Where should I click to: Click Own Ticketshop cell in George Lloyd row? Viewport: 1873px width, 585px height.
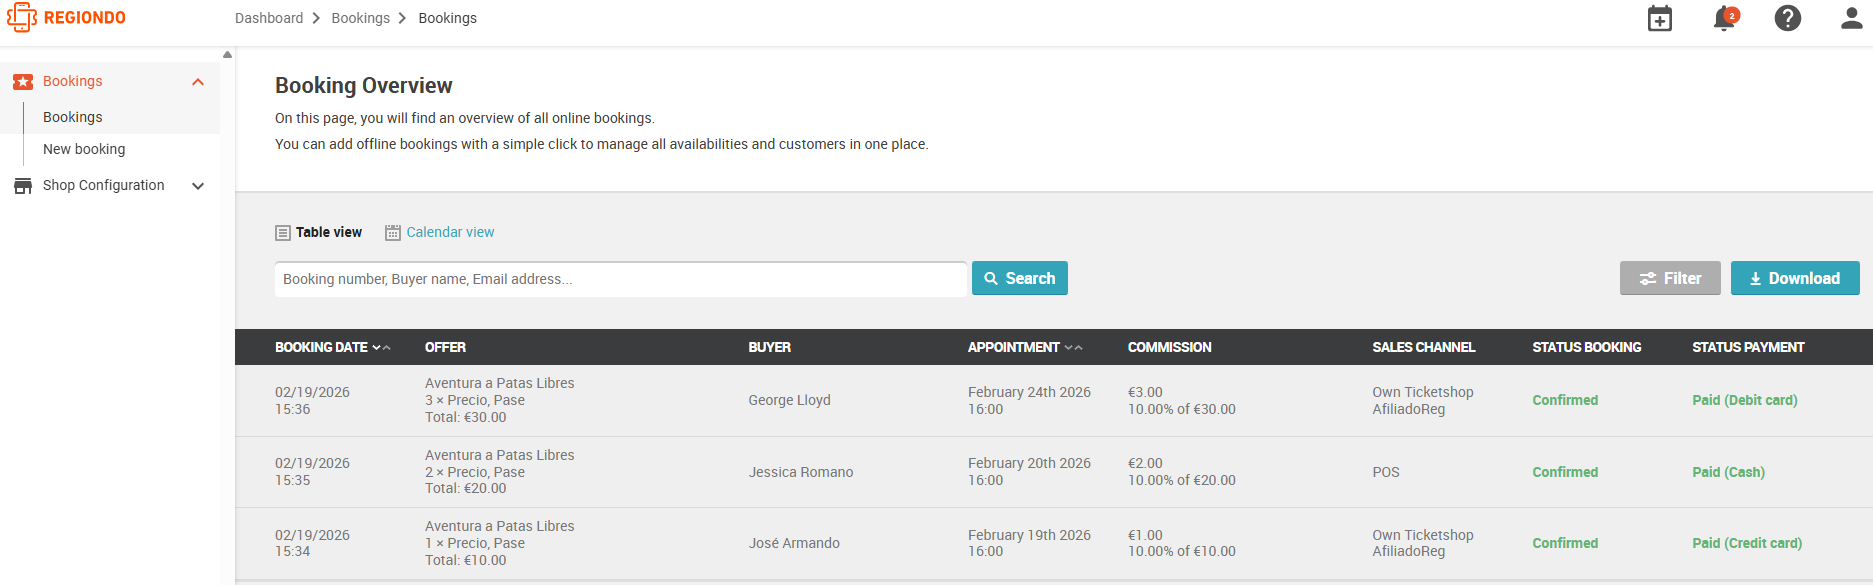point(1422,400)
